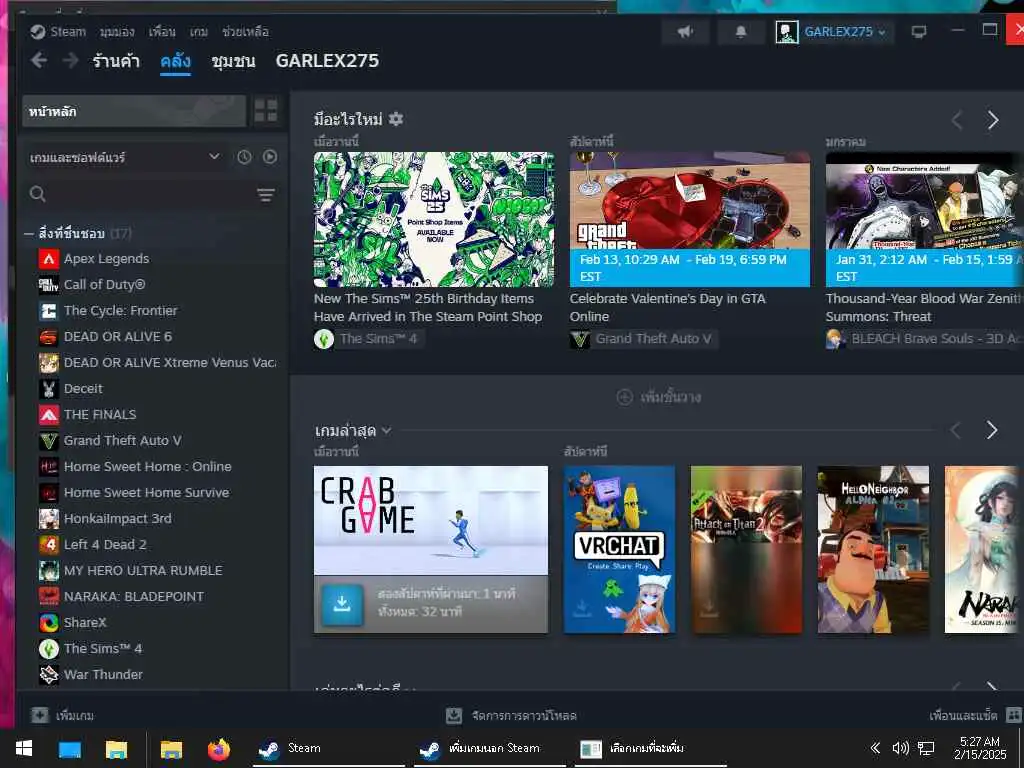The height and width of the screenshot is (768, 1024).
Task: Select The Cycle: Frontier in library
Action: click(120, 311)
